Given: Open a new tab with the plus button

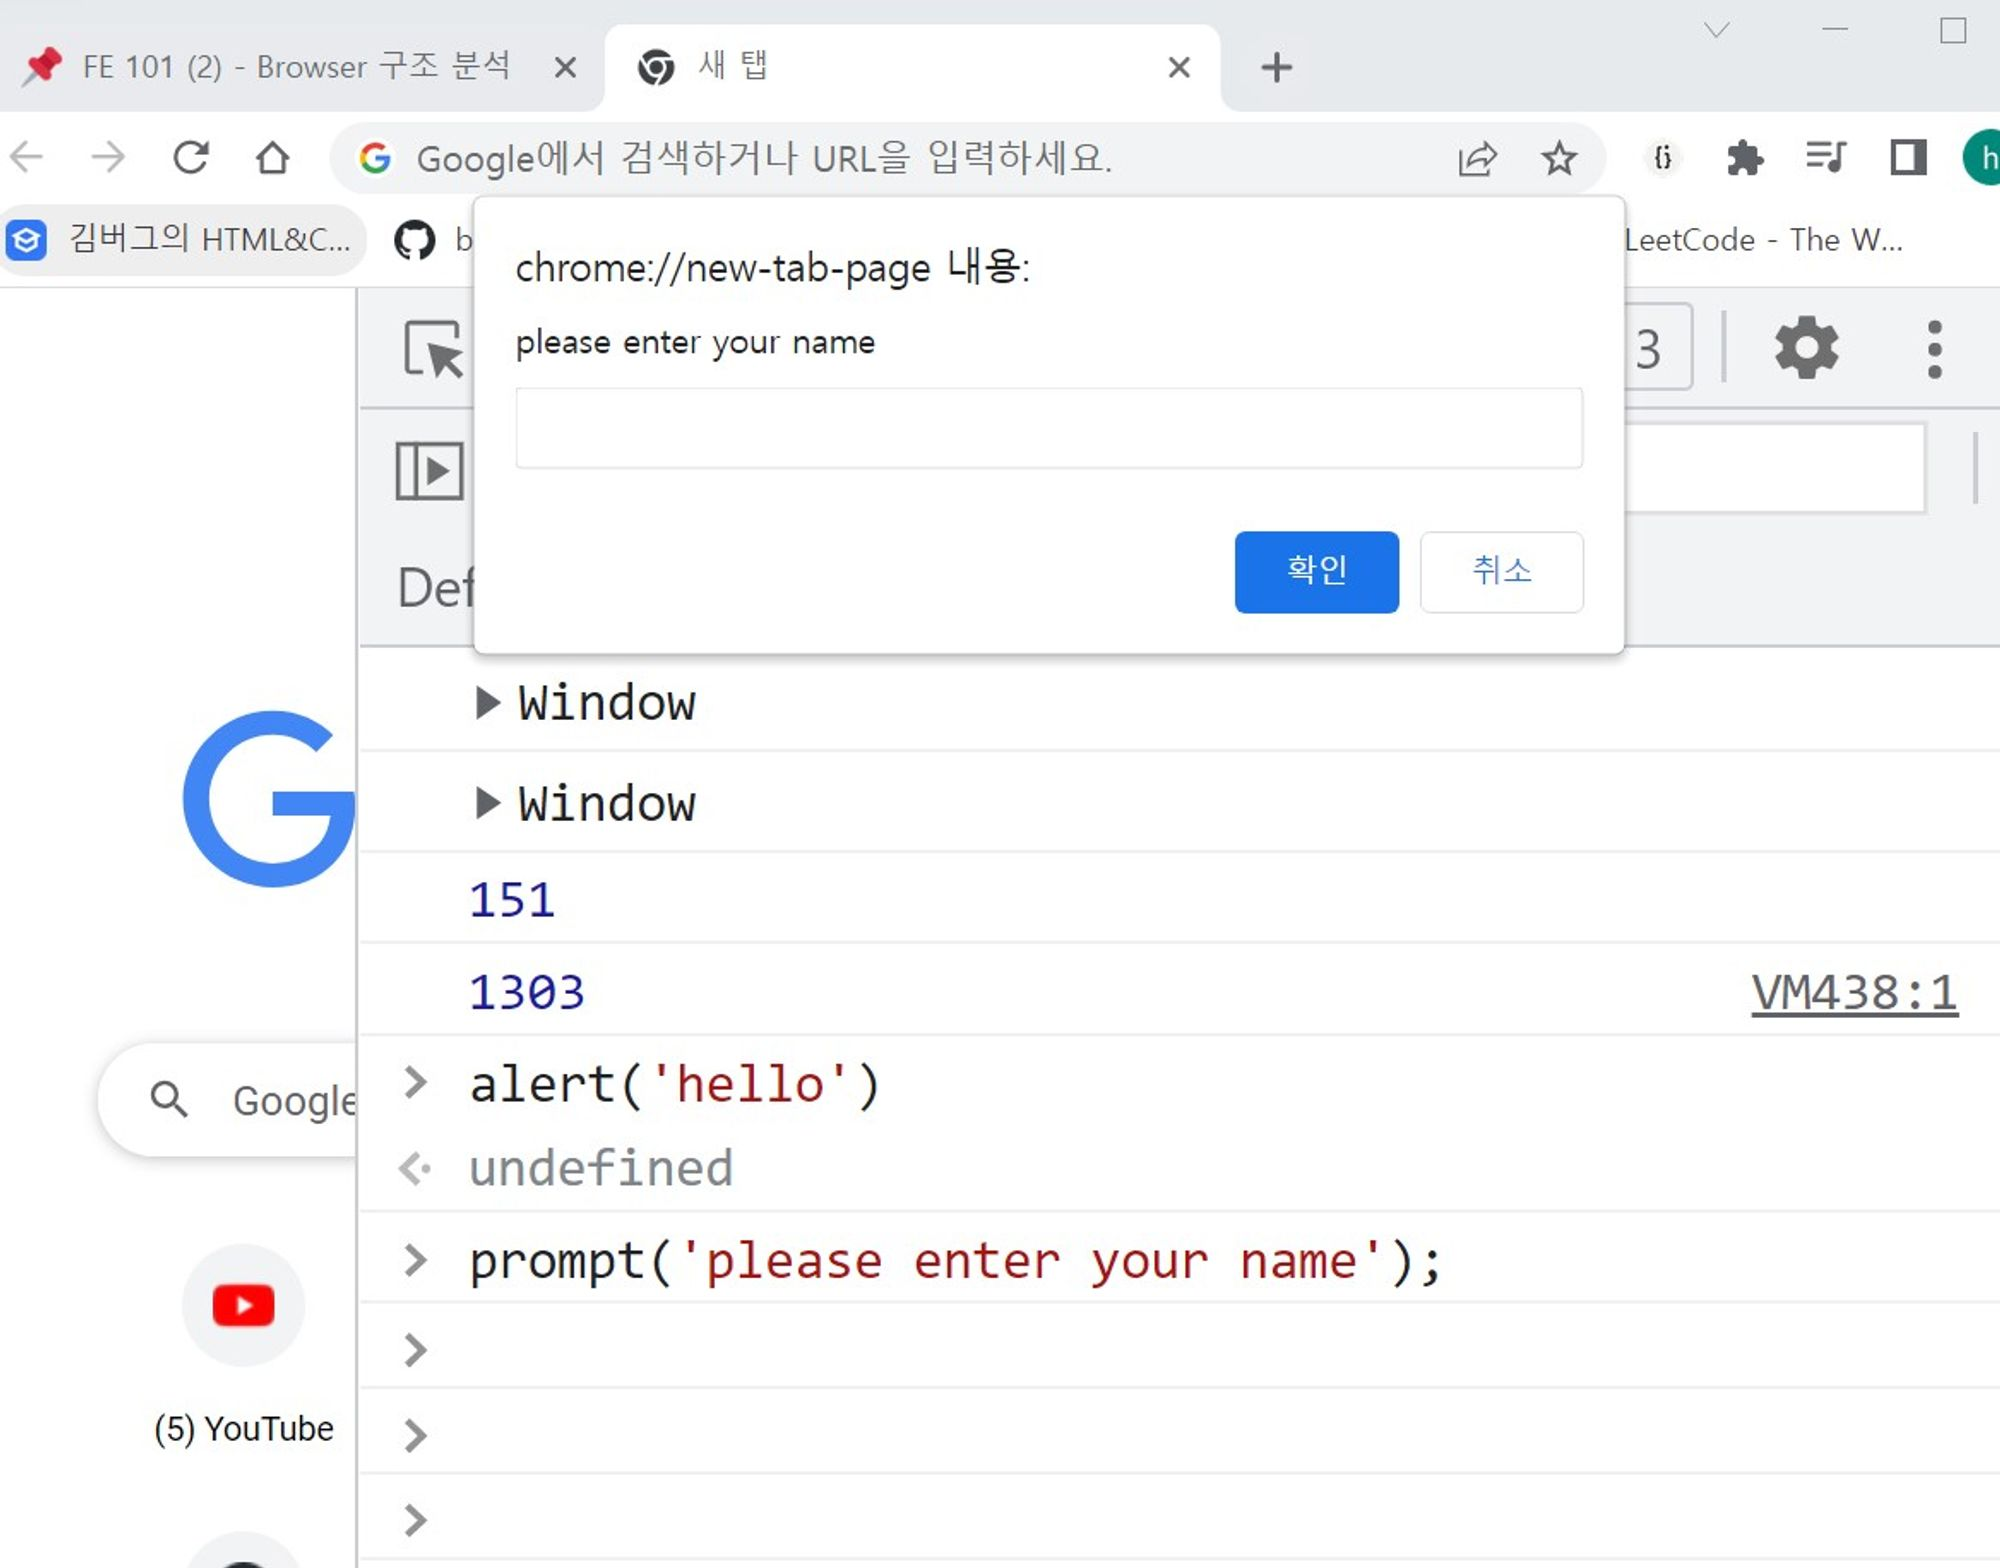Looking at the screenshot, I should coord(1276,67).
